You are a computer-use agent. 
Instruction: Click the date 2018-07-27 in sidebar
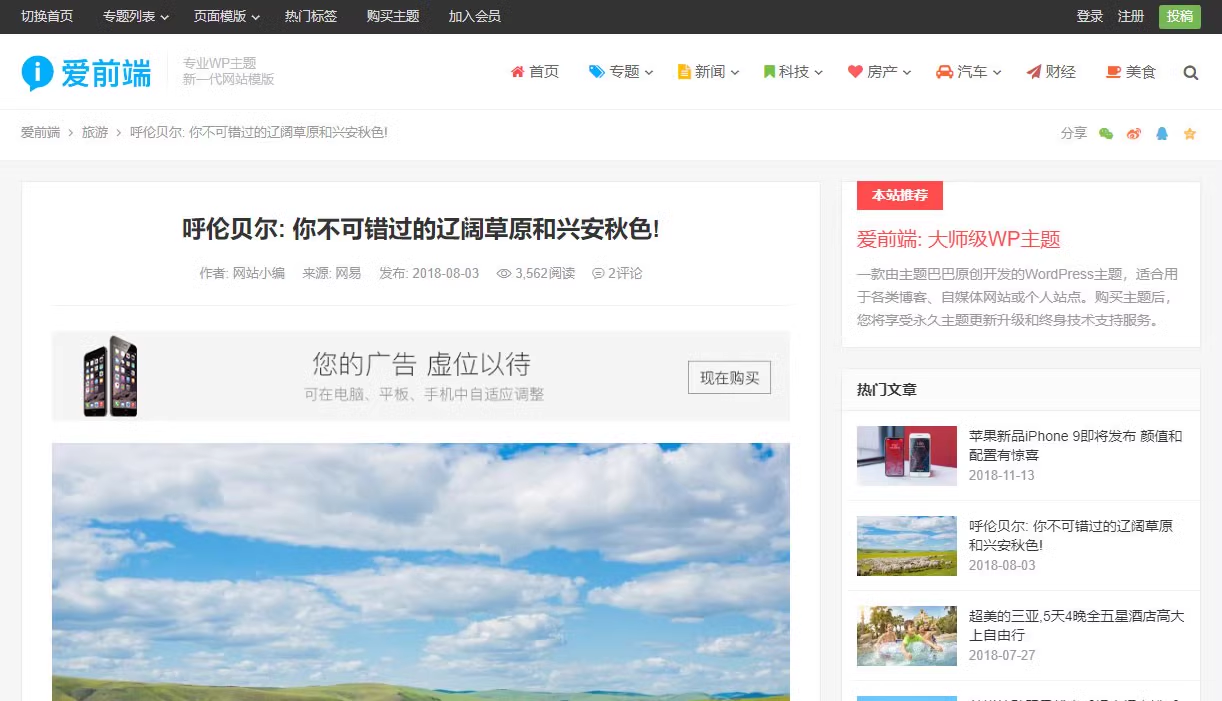pyautogui.click(x=1002, y=655)
